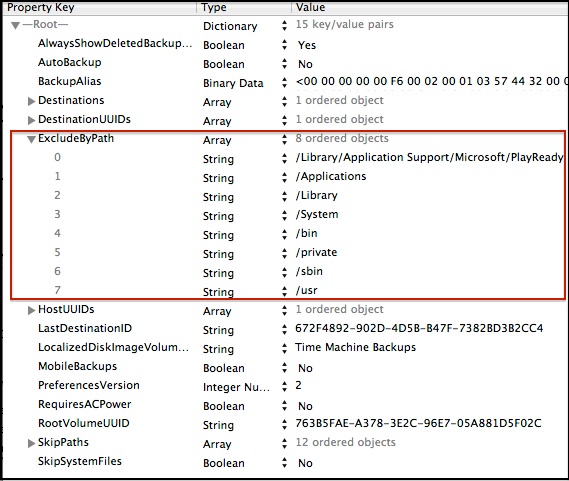Image resolution: width=569 pixels, height=481 pixels.
Task: Open type stepper for AutoBackup row
Action: pyautogui.click(x=284, y=64)
